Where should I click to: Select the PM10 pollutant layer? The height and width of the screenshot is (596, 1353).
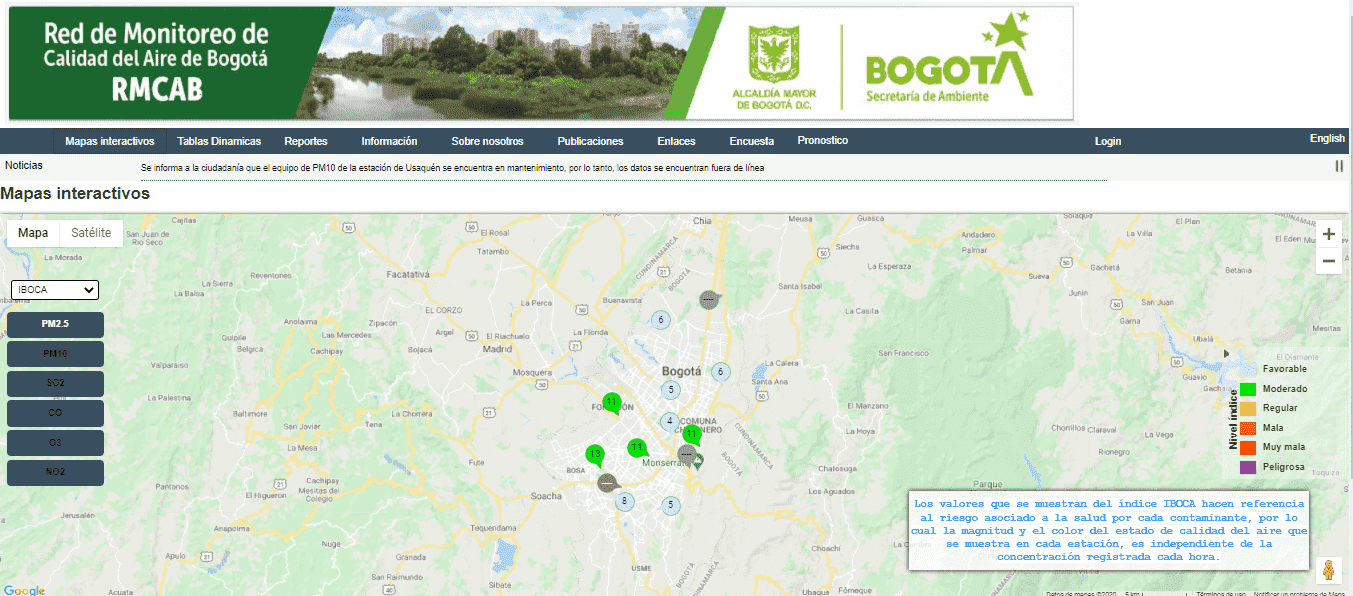coord(55,354)
